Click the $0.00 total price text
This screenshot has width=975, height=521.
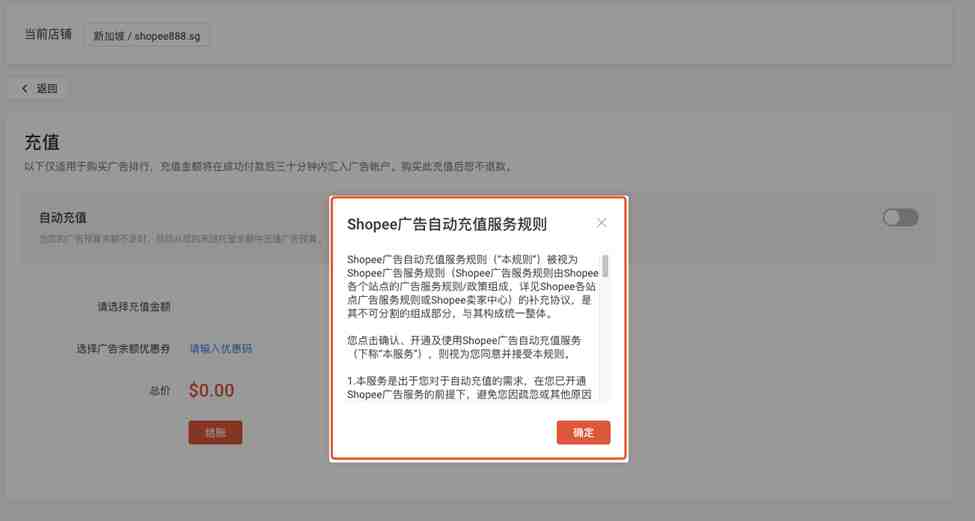[211, 390]
